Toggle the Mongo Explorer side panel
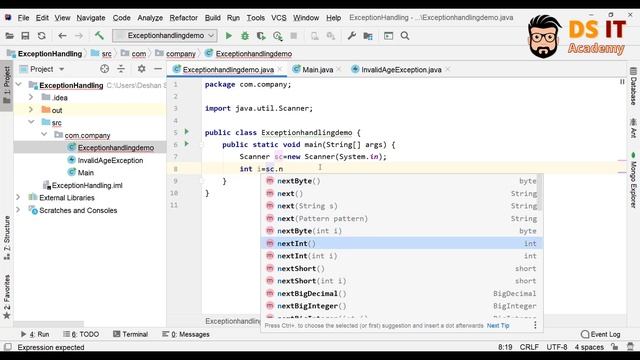The height and width of the screenshot is (360, 640). 633,180
